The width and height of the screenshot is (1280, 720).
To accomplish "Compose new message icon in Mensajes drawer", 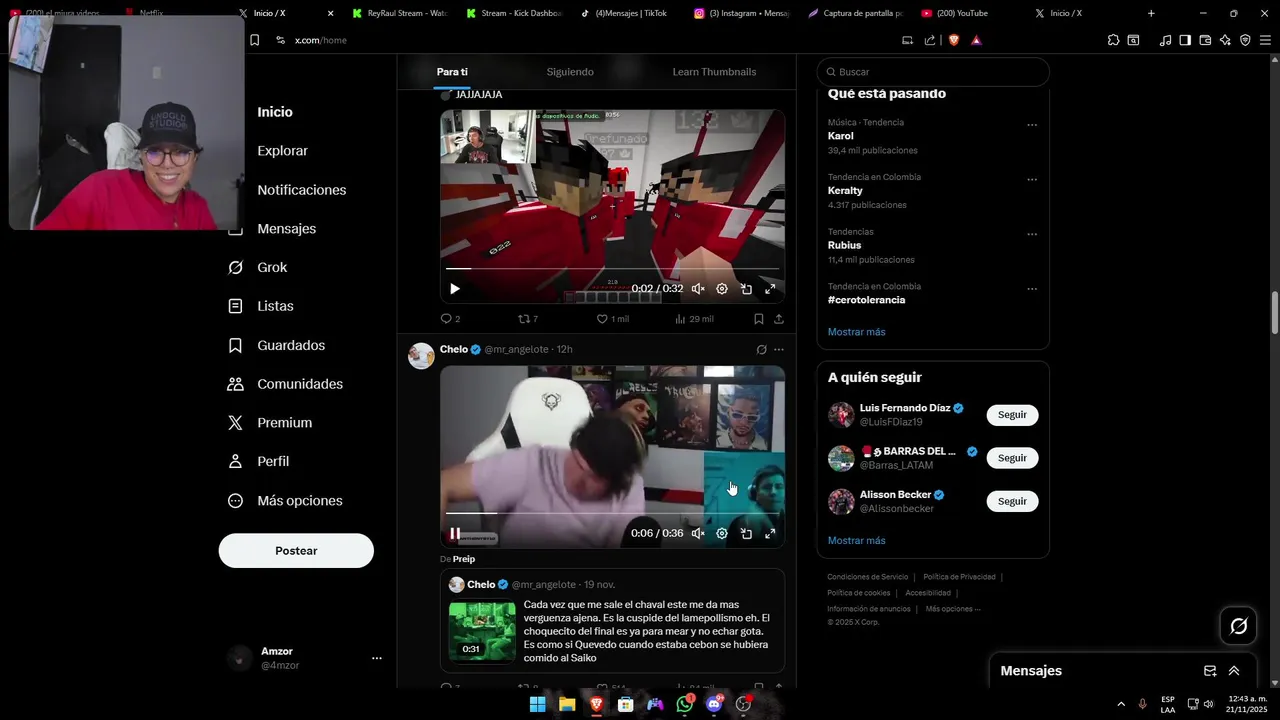I will point(1210,671).
